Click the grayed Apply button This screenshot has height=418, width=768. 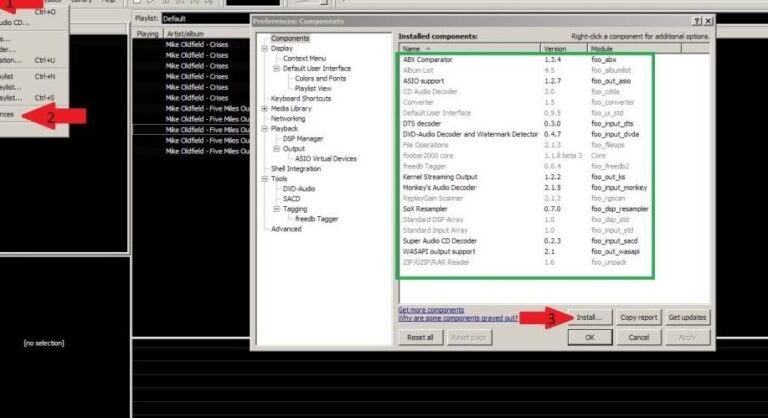687,338
